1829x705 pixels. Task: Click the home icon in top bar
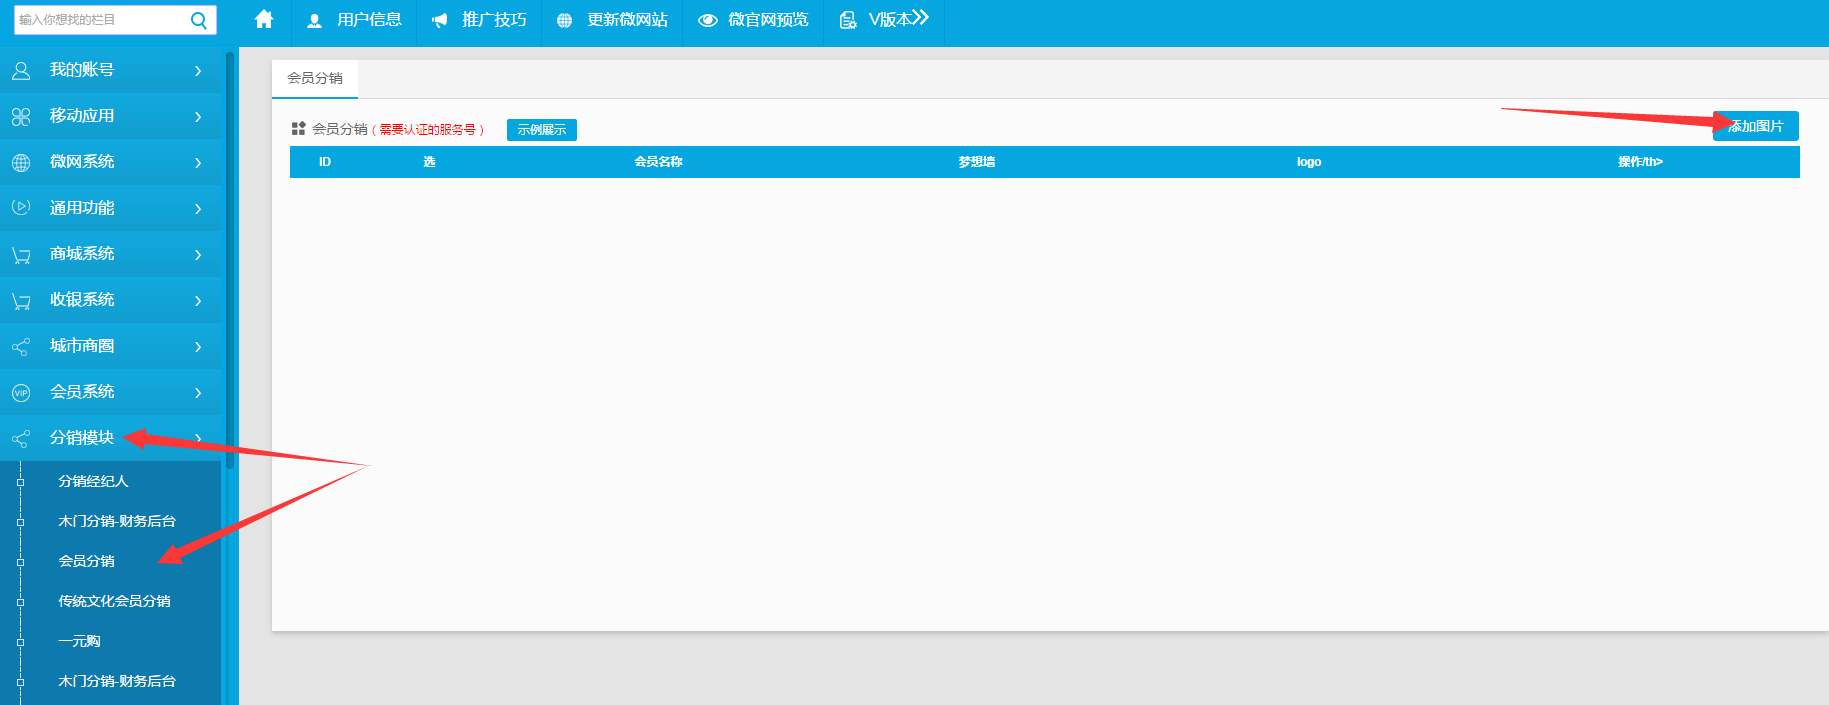pyautogui.click(x=264, y=20)
